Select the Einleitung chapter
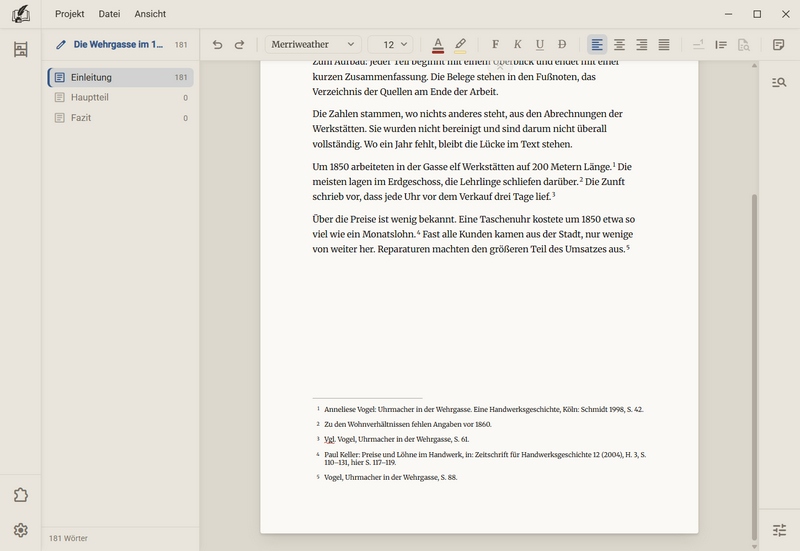Screen dimensions: 800x551 pyautogui.click(x=121, y=77)
